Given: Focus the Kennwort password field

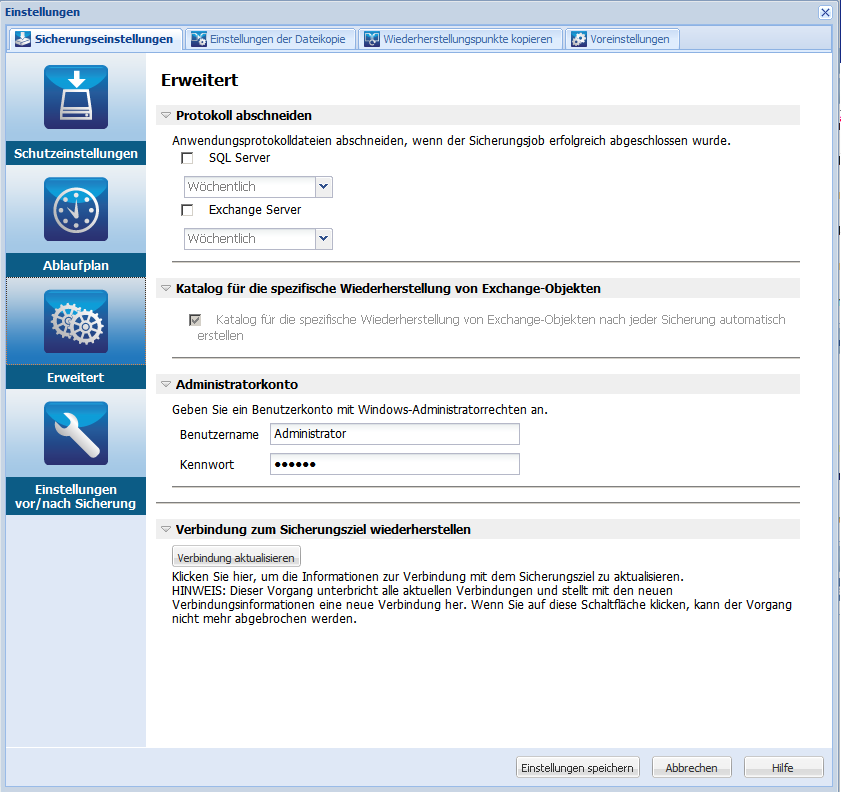Looking at the screenshot, I should click(395, 464).
